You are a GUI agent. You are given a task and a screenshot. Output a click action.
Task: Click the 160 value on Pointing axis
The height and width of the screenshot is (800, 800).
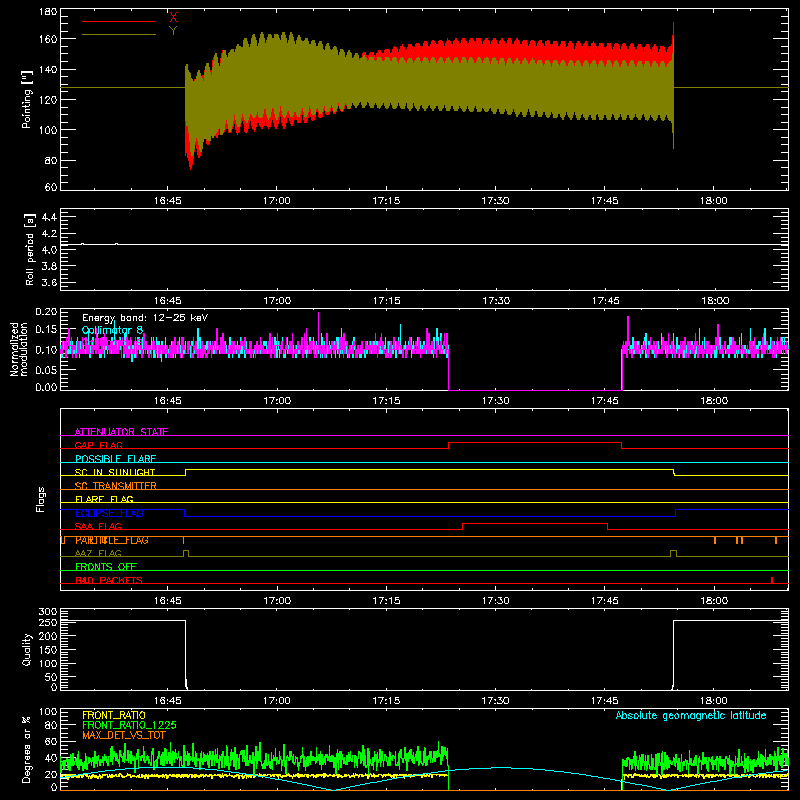tap(48, 39)
